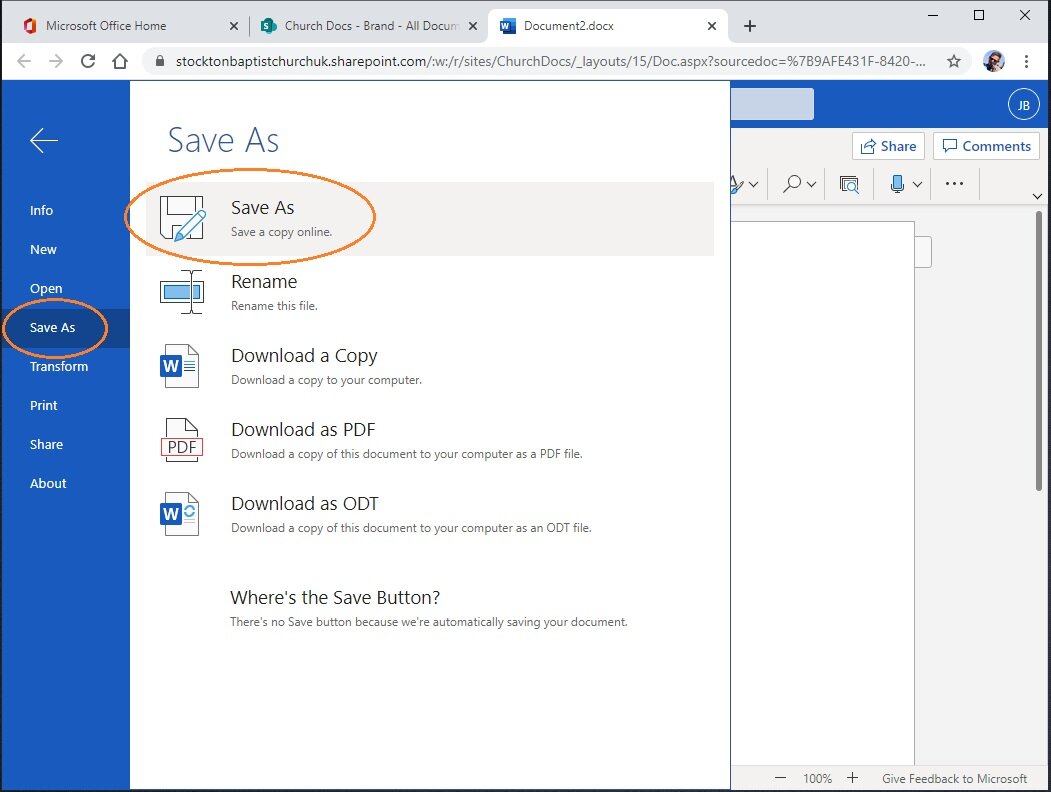The image size is (1051, 792).
Task: Click the Save As floppy pencil icon
Action: click(x=182, y=218)
